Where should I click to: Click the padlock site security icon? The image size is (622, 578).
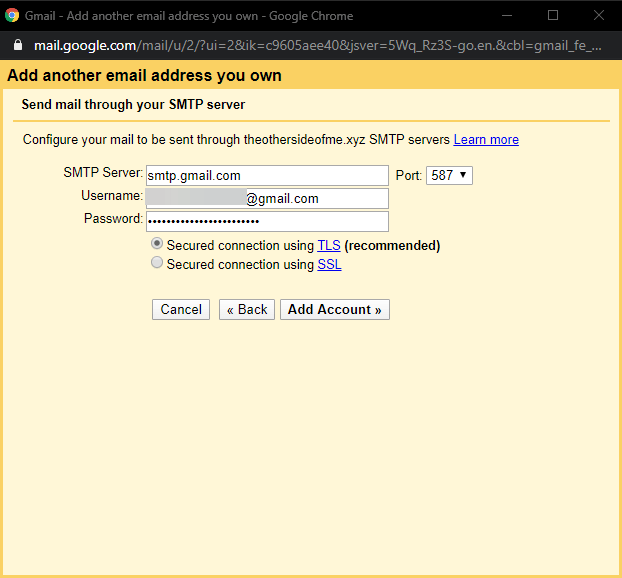pos(18,45)
